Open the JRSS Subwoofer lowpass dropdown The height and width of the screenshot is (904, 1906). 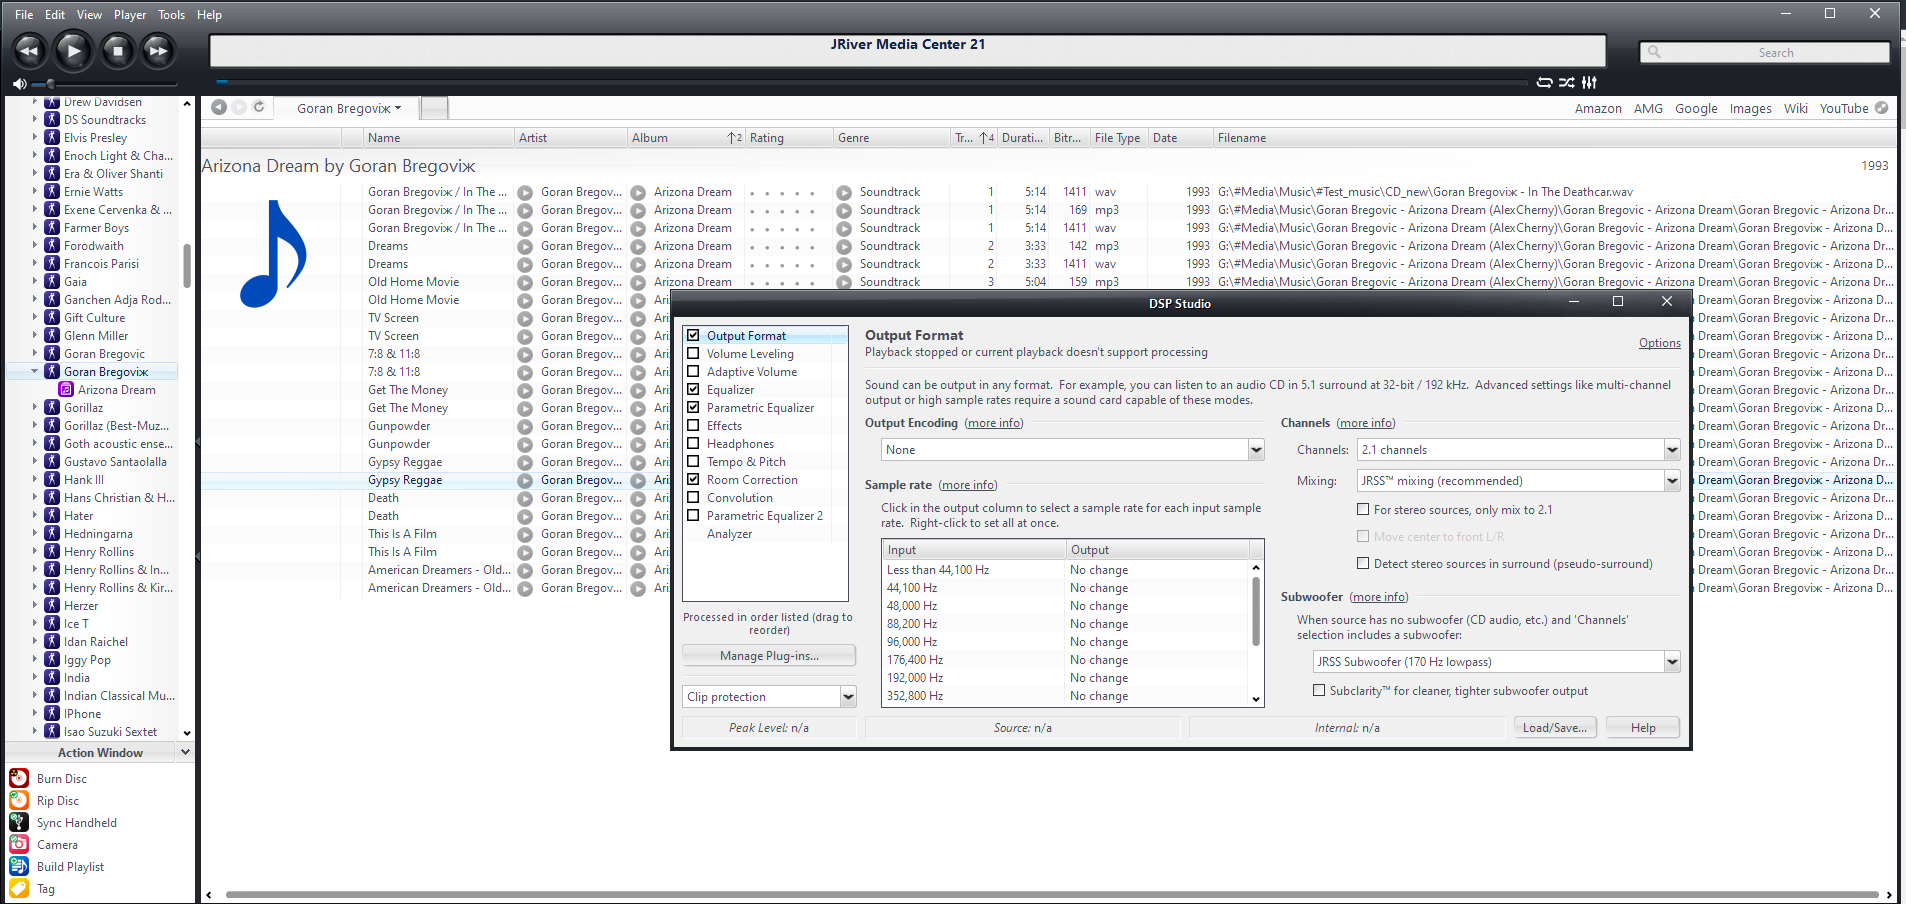[1496, 662]
